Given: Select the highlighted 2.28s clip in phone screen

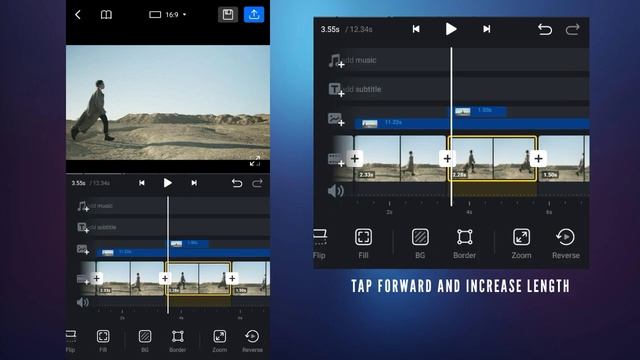Looking at the screenshot, I should (x=198, y=278).
